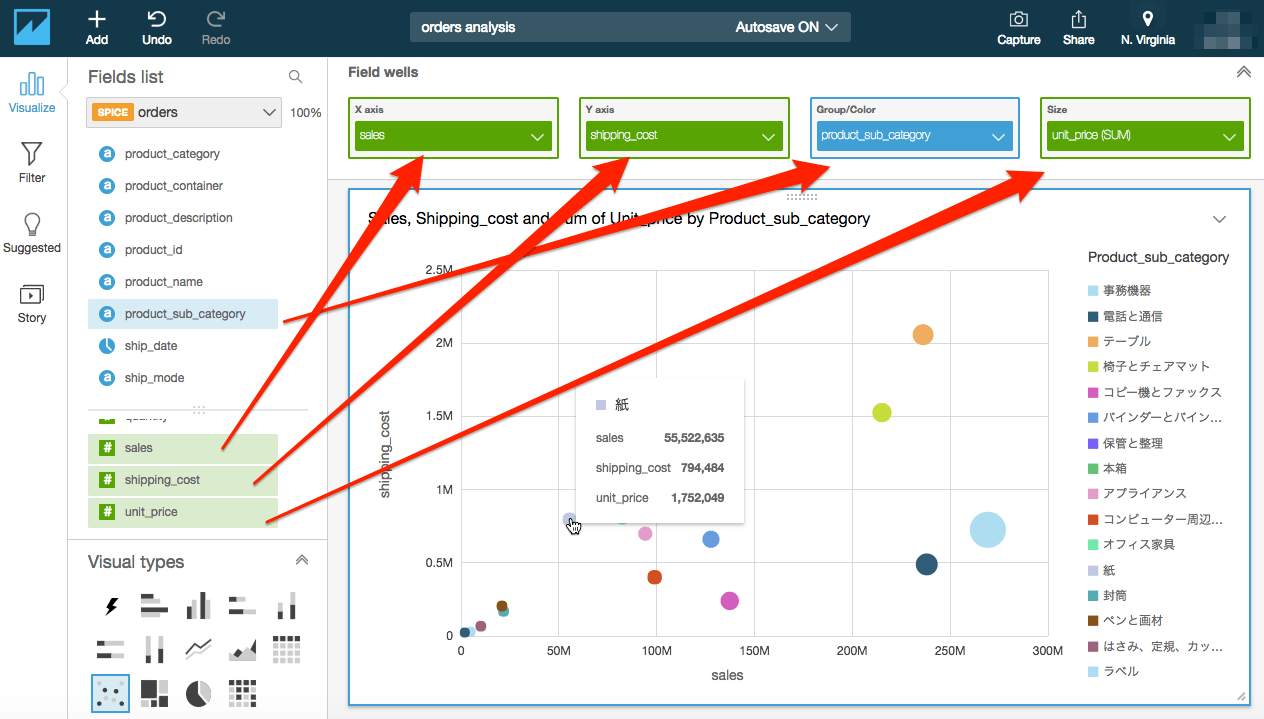Viewport: 1264px width, 719px height.
Task: Open the Story panel
Action: [x=31, y=300]
